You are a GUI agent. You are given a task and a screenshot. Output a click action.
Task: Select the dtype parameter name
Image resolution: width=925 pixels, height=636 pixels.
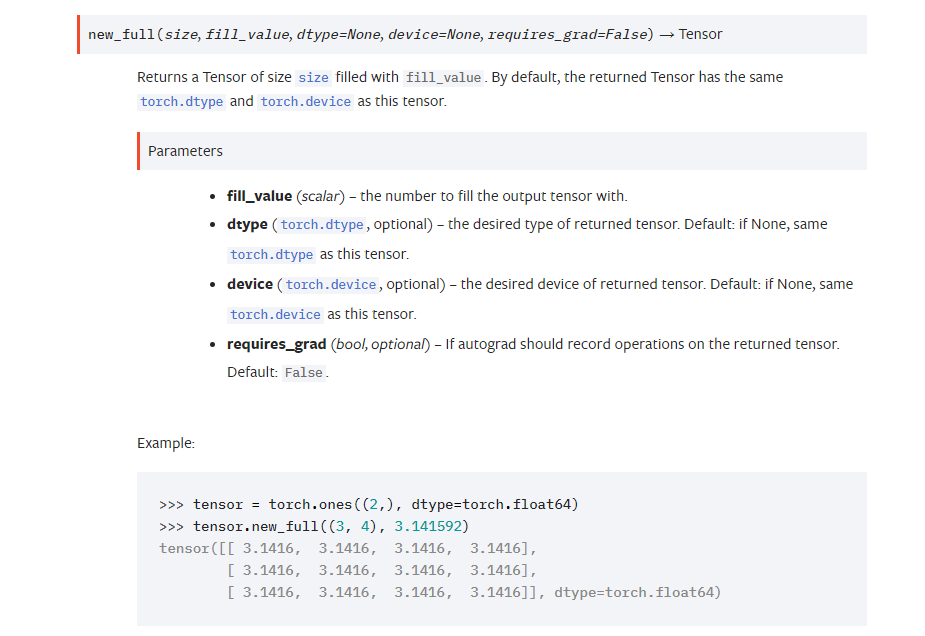click(x=247, y=225)
